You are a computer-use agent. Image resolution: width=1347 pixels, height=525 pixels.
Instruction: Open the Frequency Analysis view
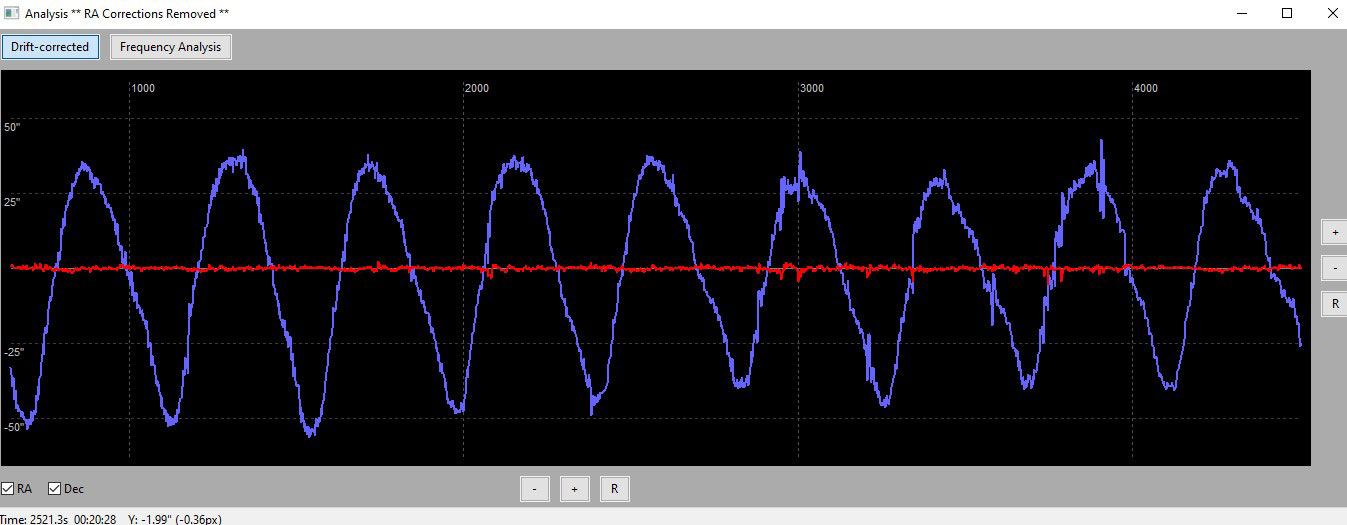click(170, 47)
